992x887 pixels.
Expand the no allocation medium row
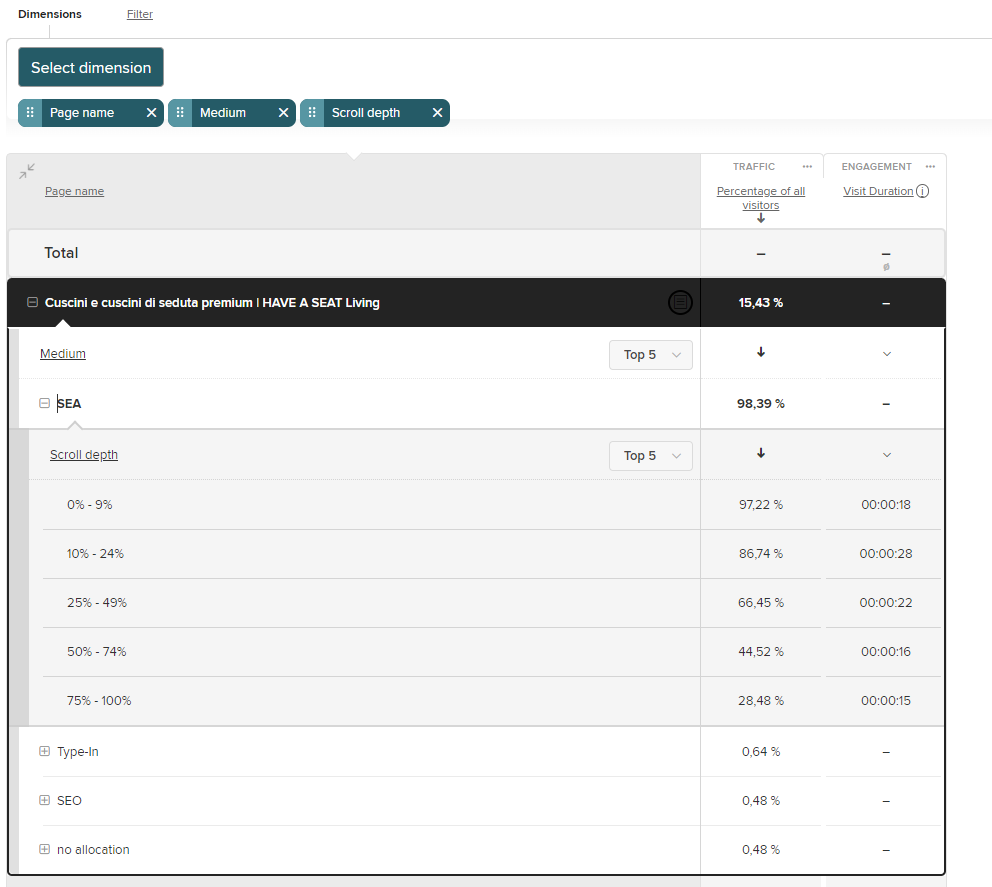click(44, 849)
